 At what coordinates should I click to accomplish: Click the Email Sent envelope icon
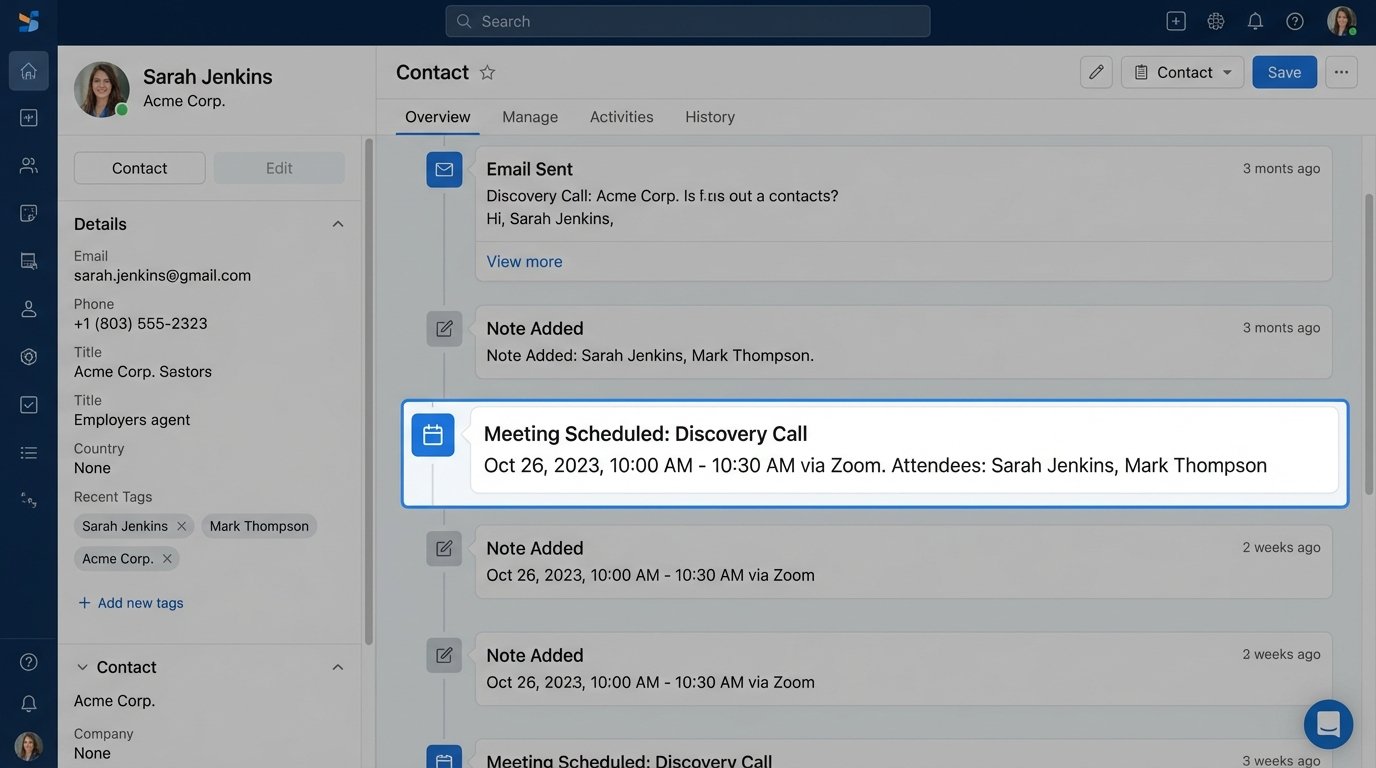point(444,169)
